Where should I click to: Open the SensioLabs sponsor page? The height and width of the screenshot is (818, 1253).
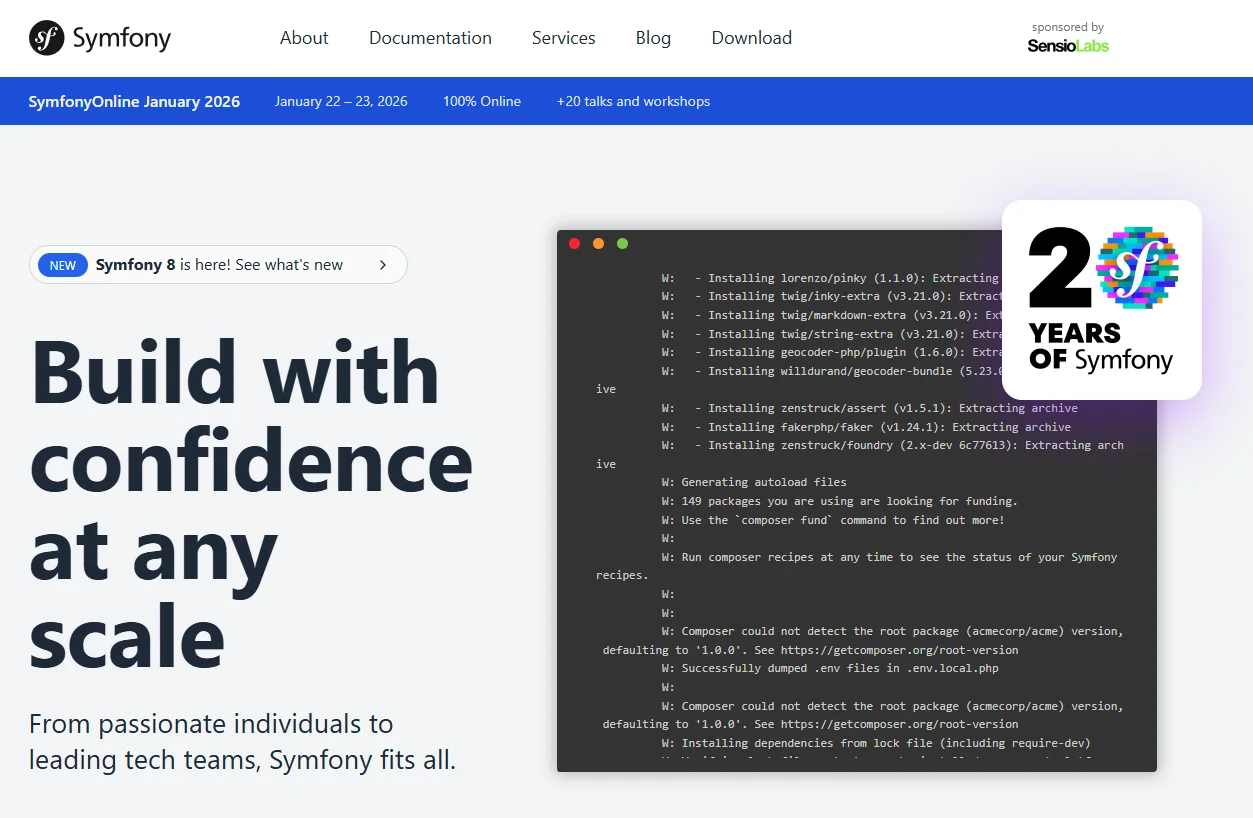1067,45
